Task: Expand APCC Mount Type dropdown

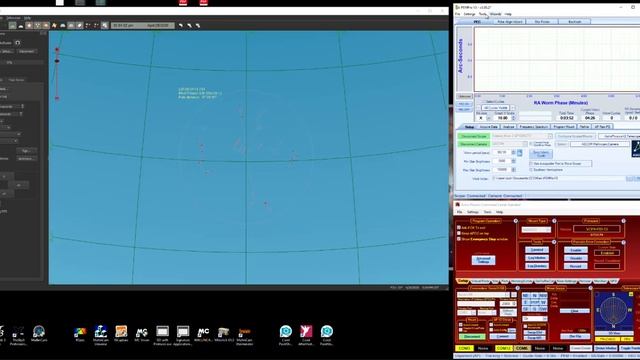Action: click(536, 230)
